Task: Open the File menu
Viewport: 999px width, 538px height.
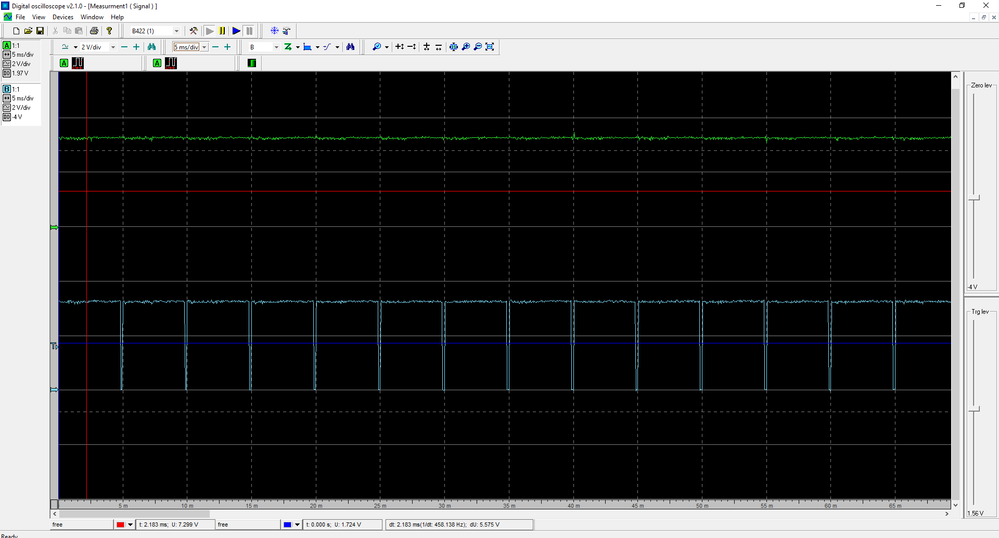Action: coord(20,17)
